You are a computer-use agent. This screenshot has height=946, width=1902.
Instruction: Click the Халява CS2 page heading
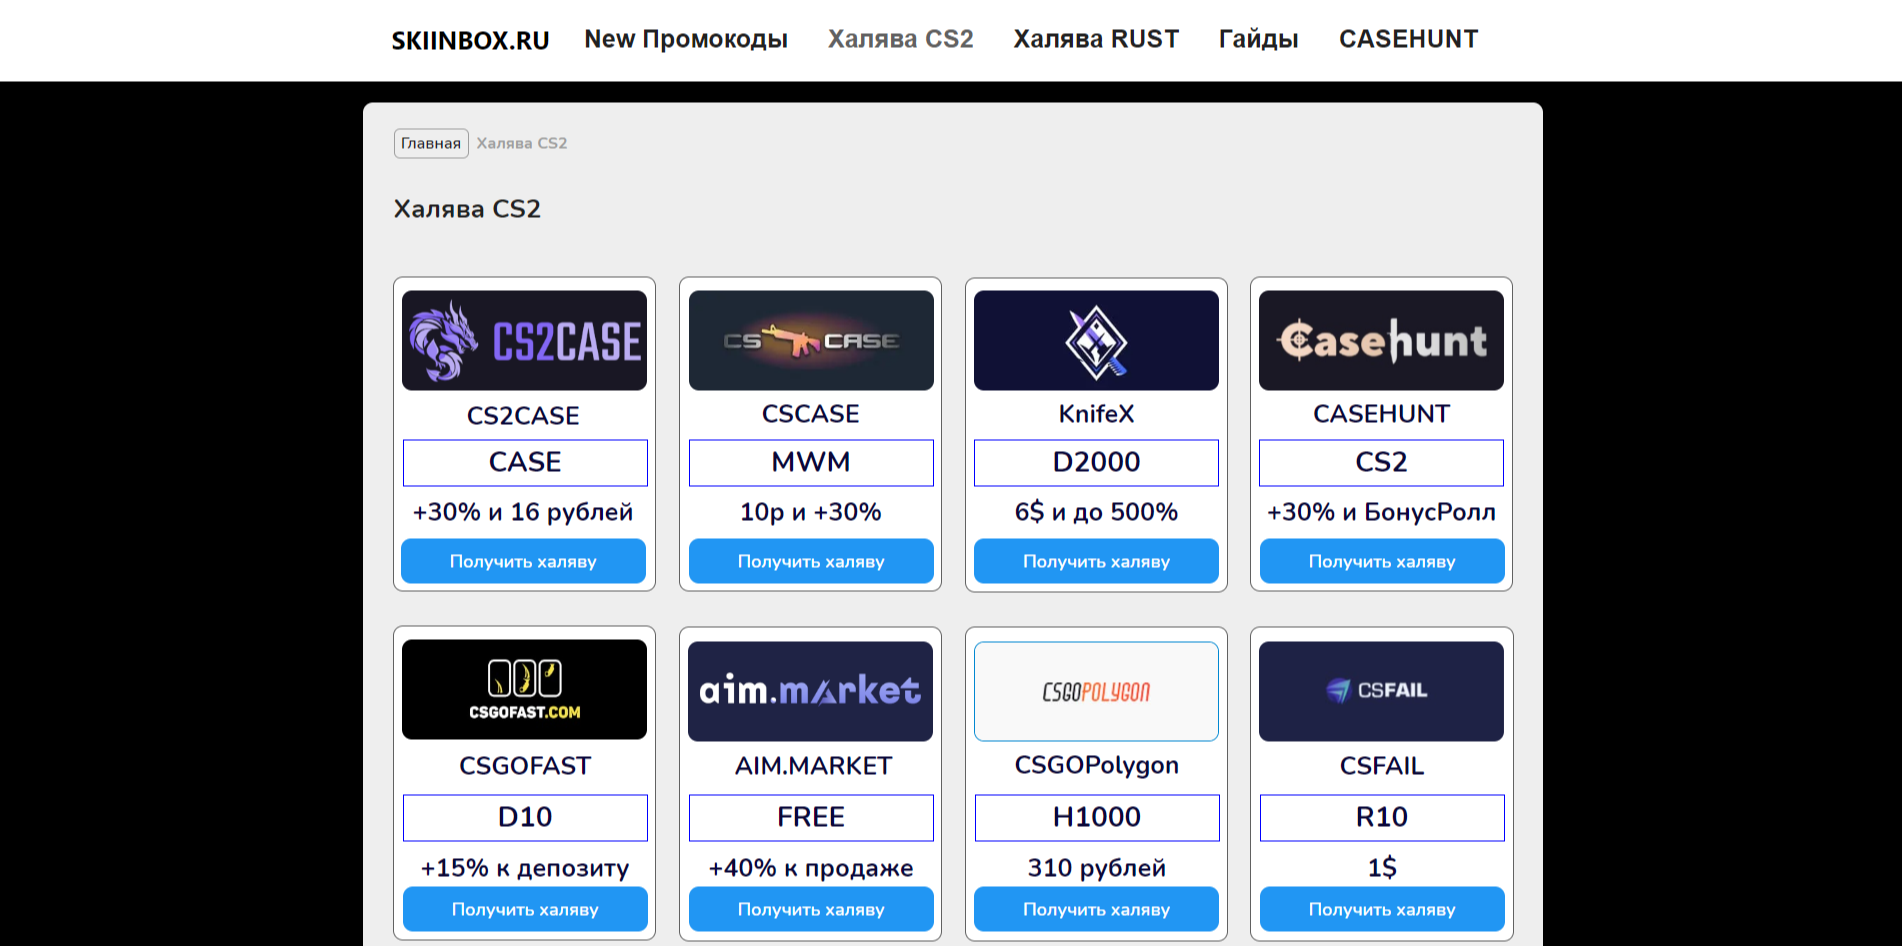pos(467,209)
